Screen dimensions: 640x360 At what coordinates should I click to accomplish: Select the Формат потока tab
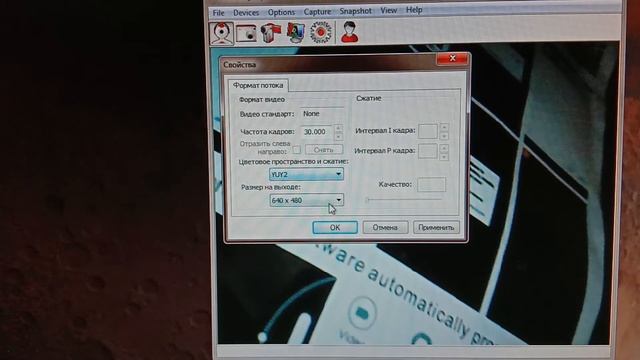(258, 85)
